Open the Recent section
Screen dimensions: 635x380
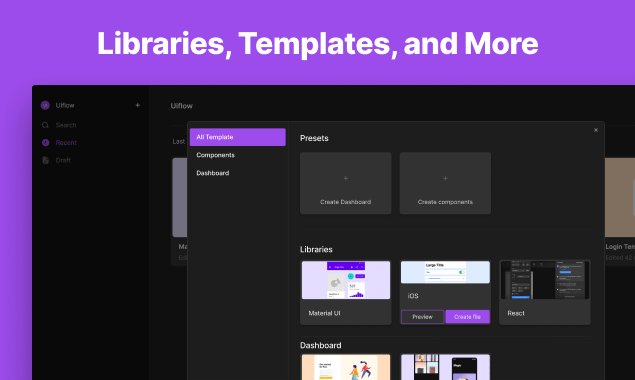(x=66, y=143)
